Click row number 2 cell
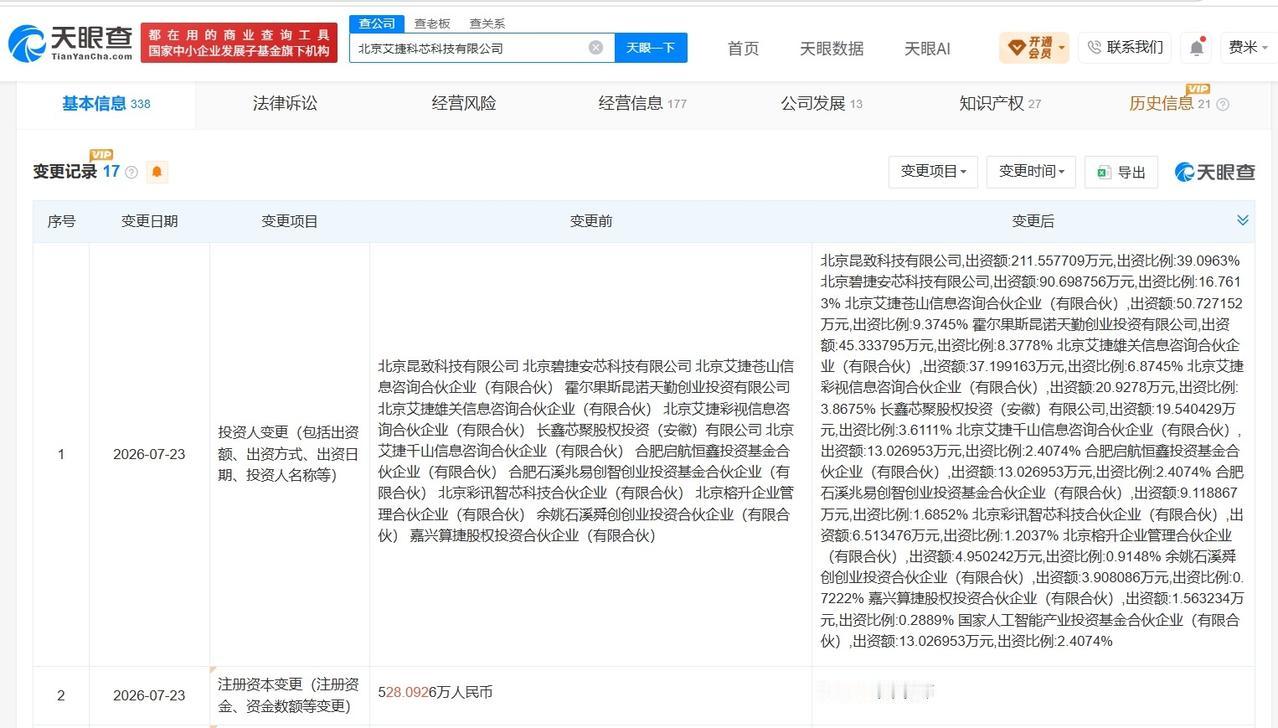 (61, 695)
